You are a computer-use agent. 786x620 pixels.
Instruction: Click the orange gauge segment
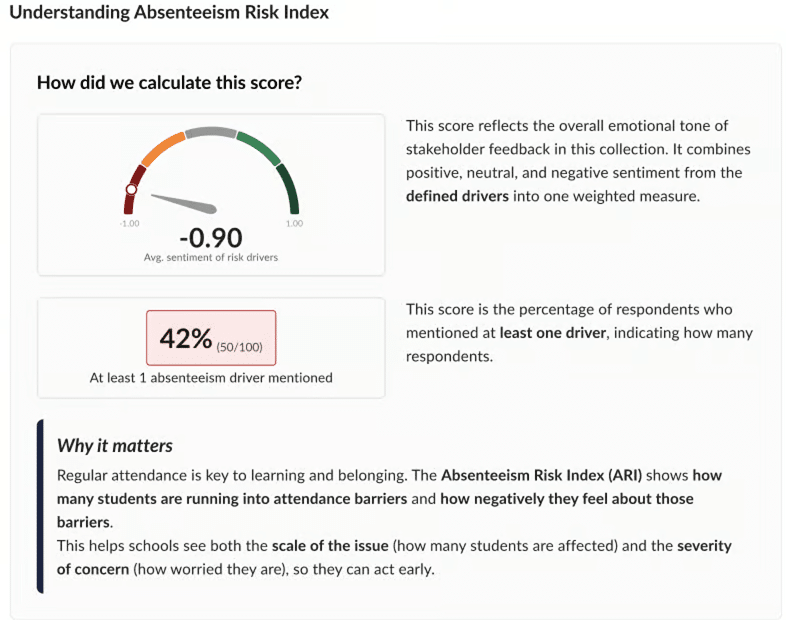click(x=162, y=148)
